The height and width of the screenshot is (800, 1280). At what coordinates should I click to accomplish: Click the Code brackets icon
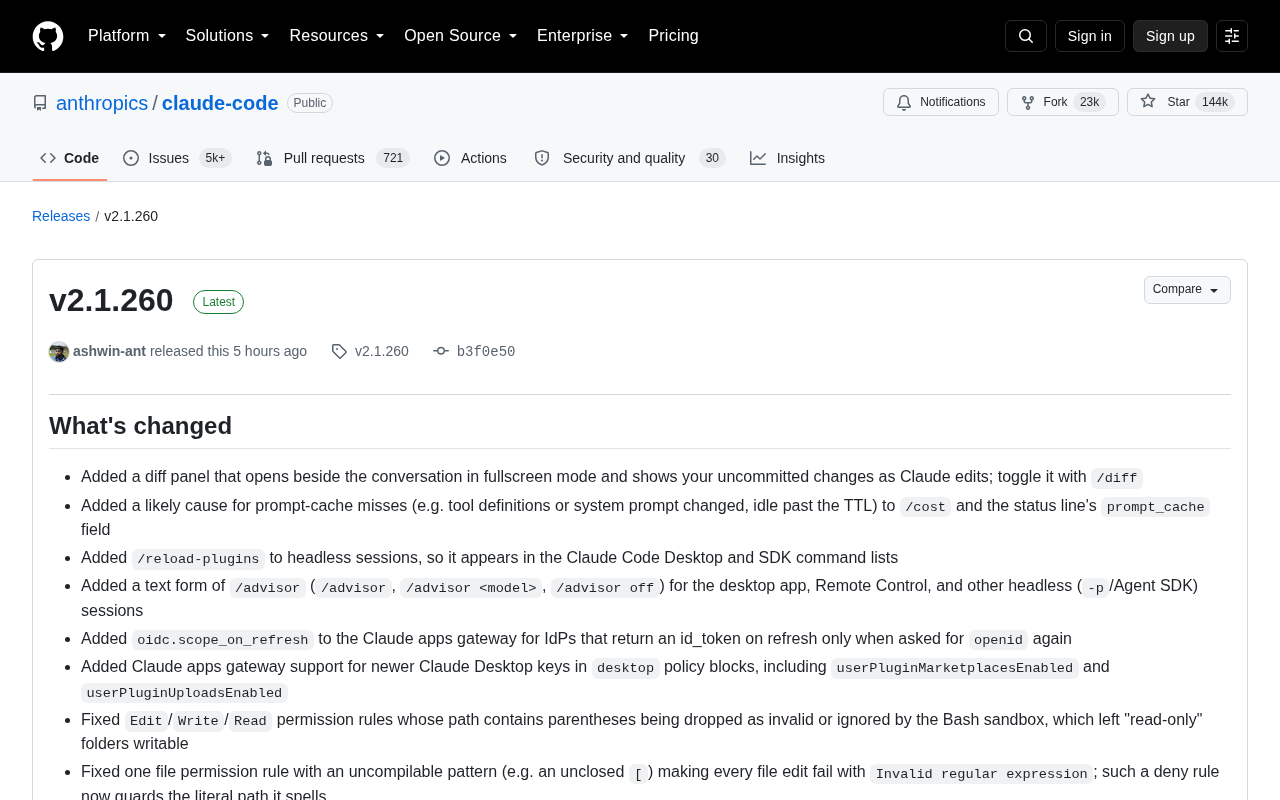pyautogui.click(x=48, y=158)
